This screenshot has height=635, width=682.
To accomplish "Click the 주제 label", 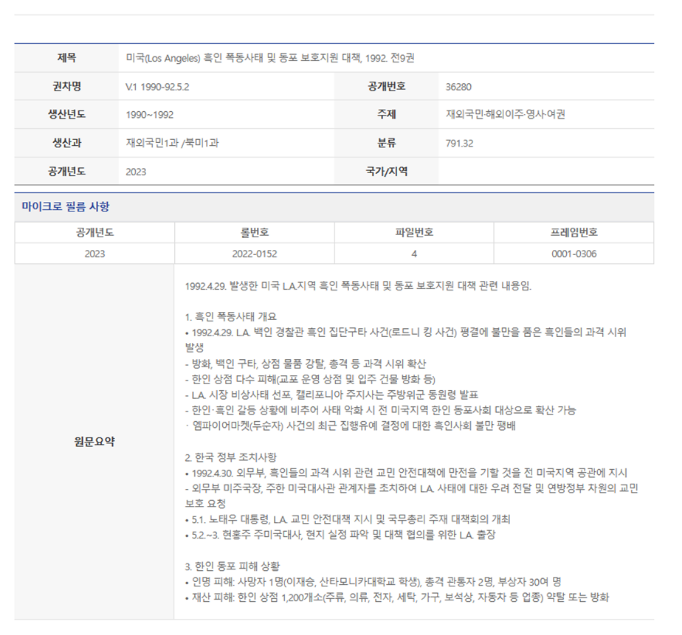I will click(386, 114).
